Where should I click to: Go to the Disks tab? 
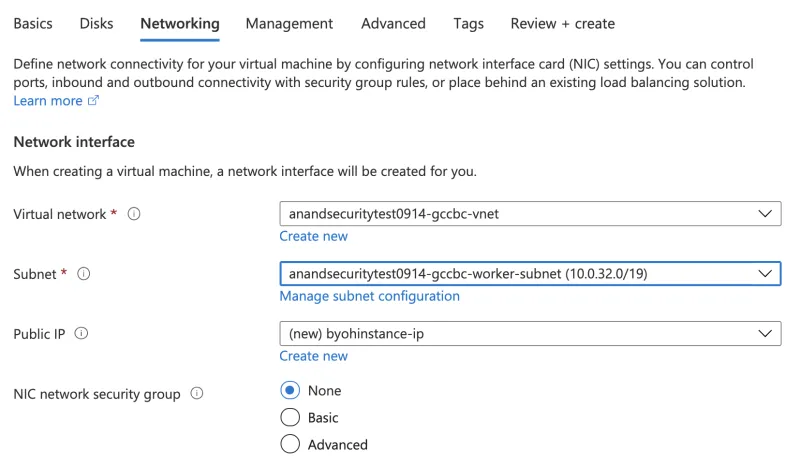coord(96,23)
